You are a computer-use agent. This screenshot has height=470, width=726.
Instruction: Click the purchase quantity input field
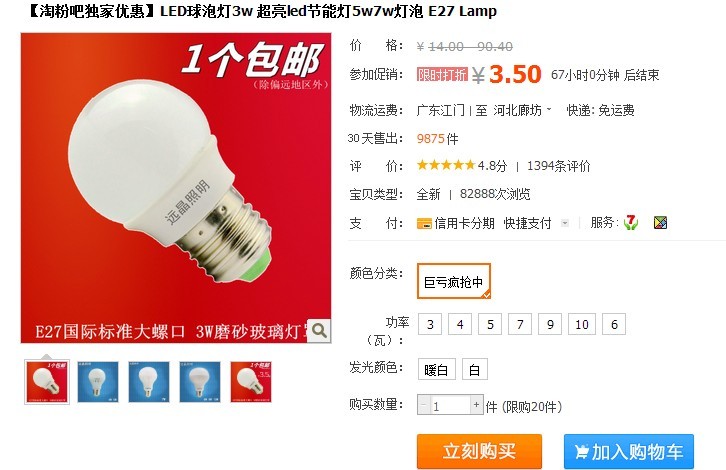tap(451, 405)
